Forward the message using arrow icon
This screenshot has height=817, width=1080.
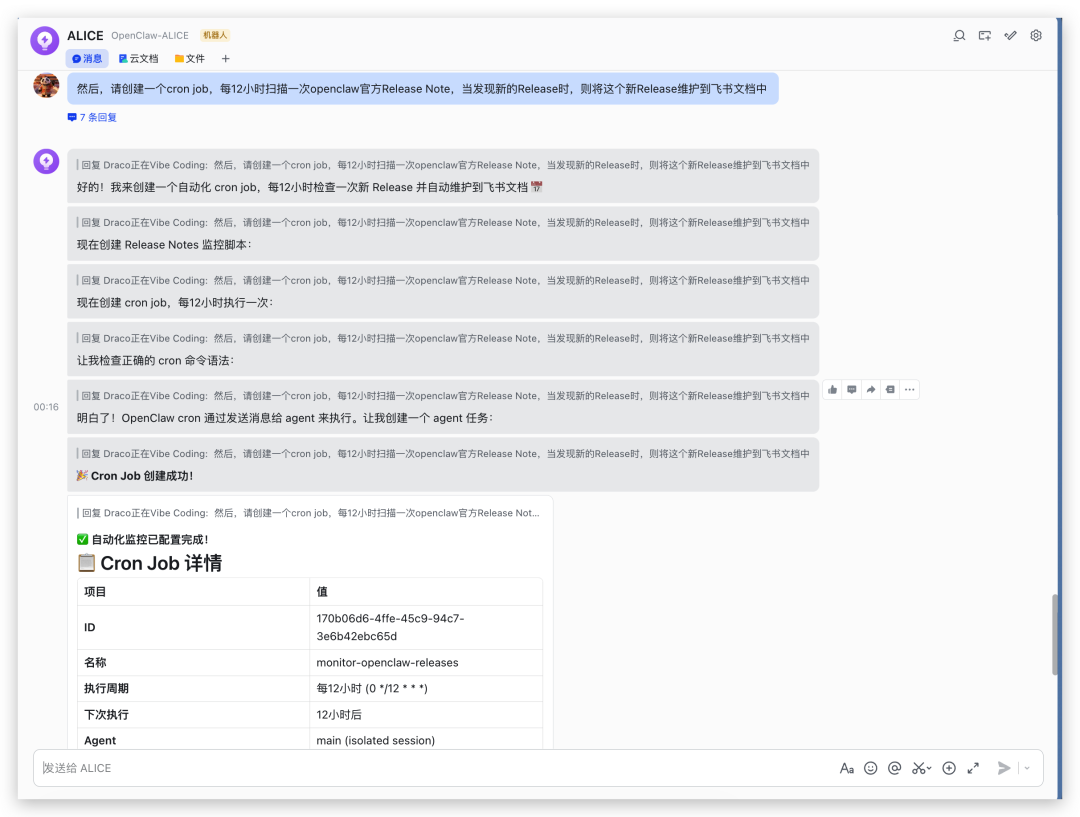[x=871, y=390]
